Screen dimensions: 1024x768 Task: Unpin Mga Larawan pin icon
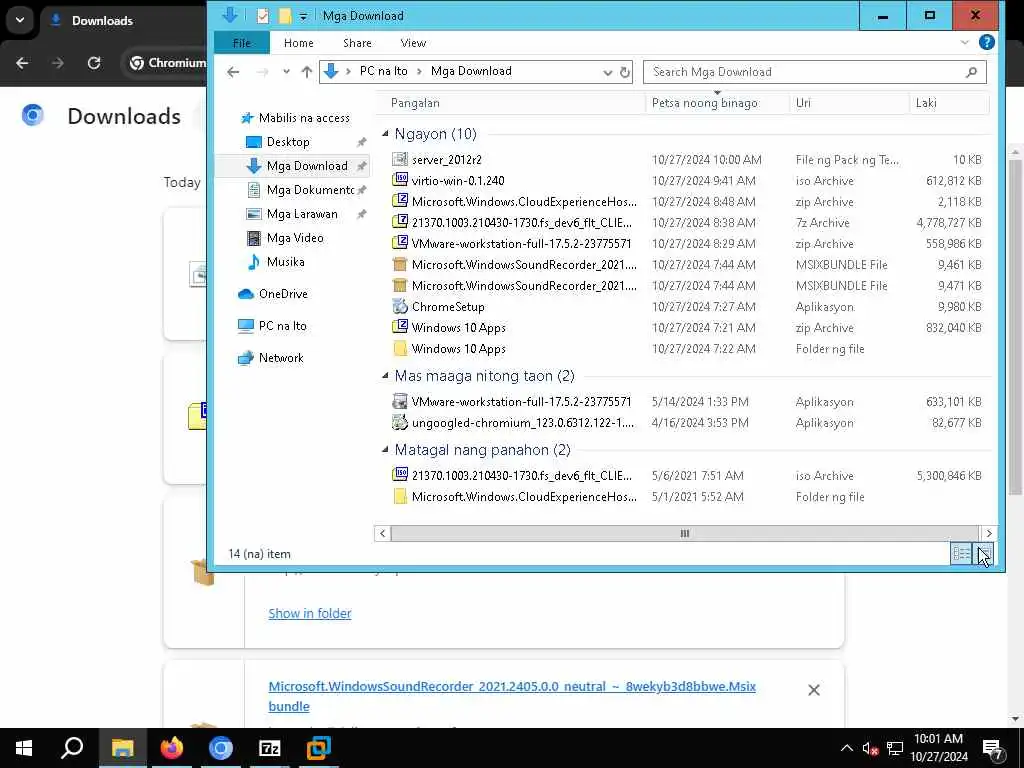[361, 214]
